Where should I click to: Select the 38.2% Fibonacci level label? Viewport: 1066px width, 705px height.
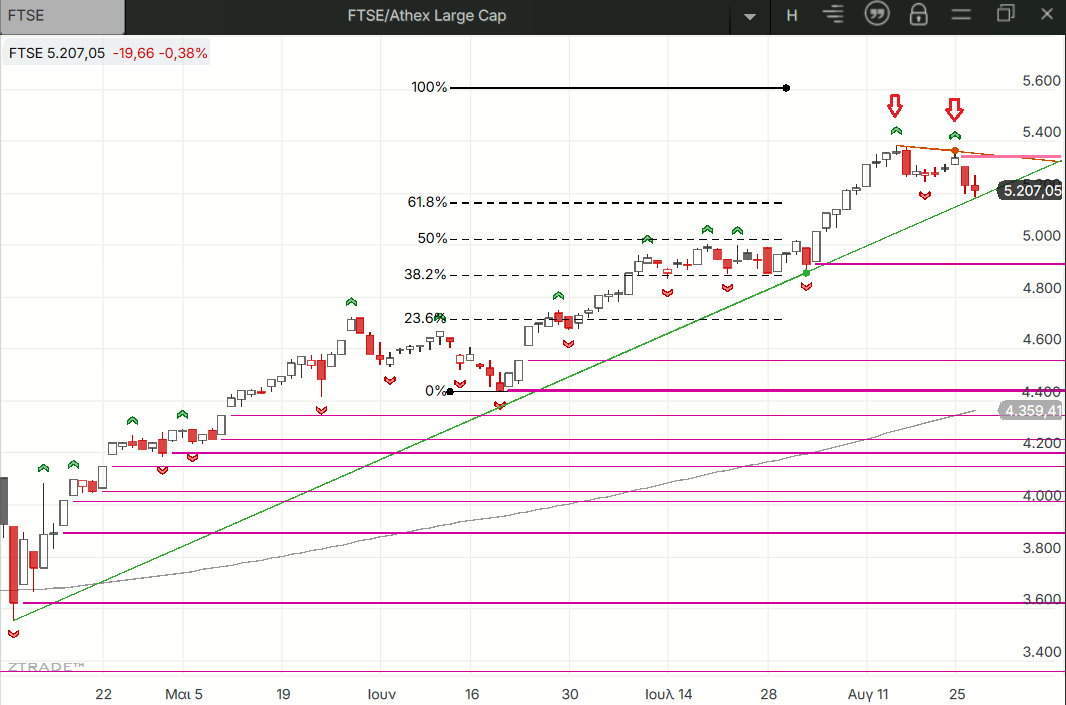[x=425, y=274]
